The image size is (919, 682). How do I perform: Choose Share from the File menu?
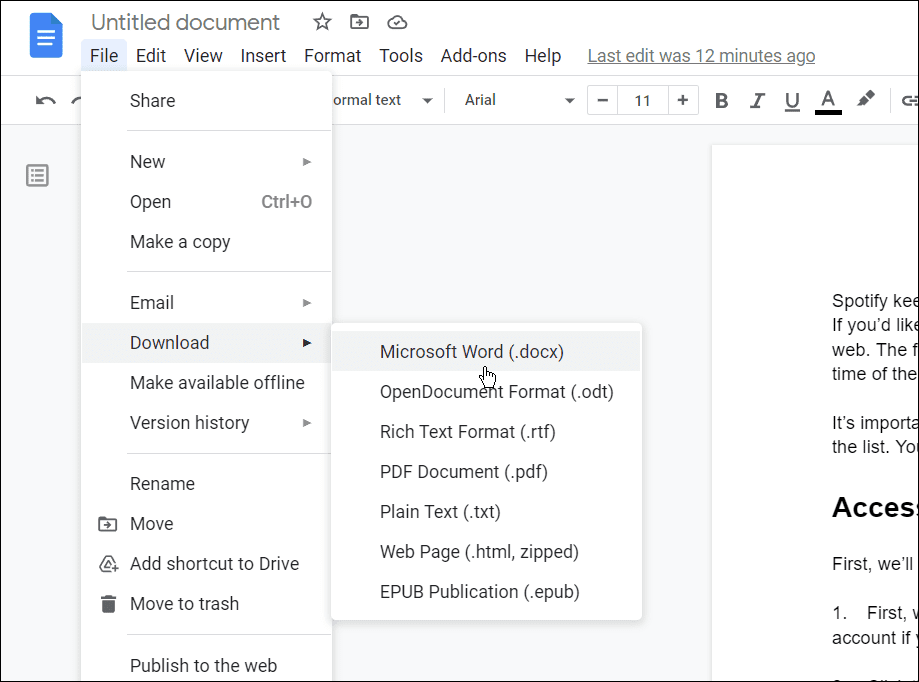207,101
